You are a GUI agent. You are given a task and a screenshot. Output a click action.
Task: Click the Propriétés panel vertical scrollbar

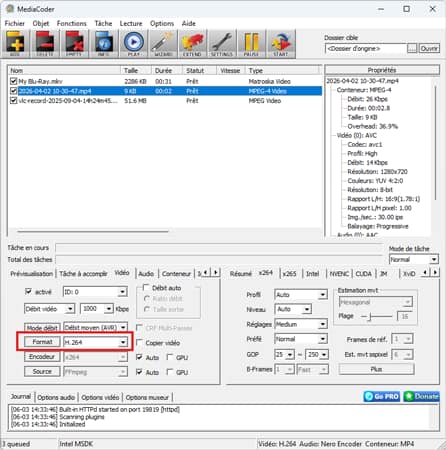[435, 143]
